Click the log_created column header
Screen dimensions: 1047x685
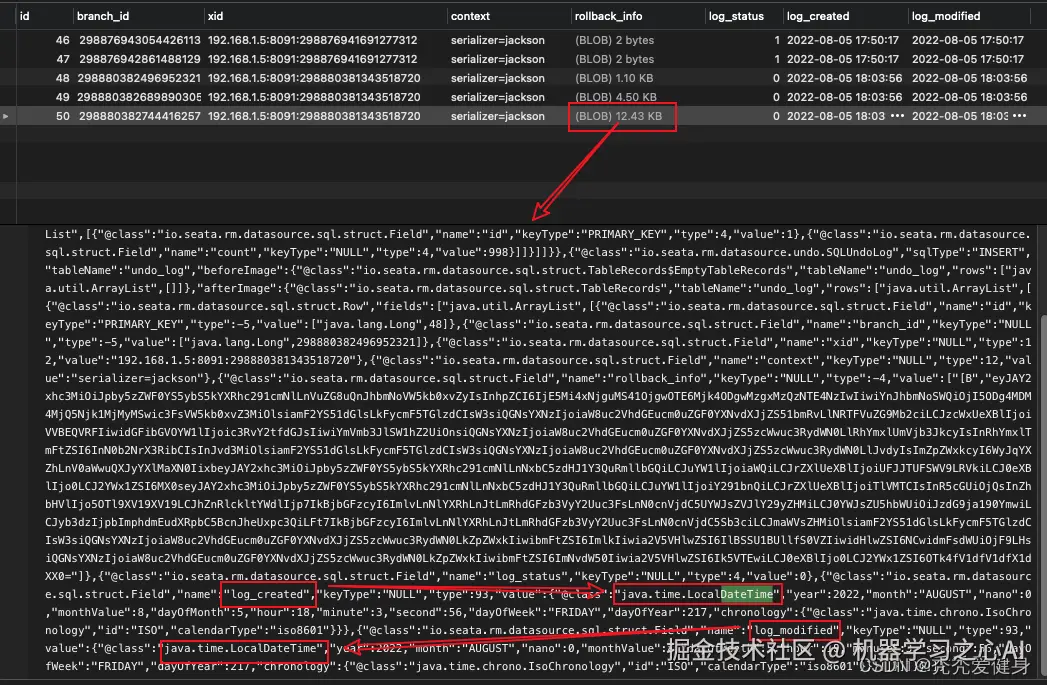pyautogui.click(x=818, y=16)
